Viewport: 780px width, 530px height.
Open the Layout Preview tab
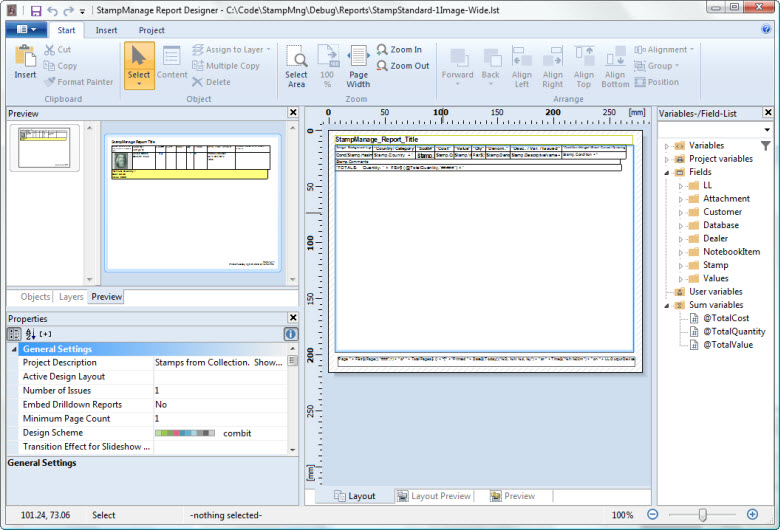click(435, 496)
